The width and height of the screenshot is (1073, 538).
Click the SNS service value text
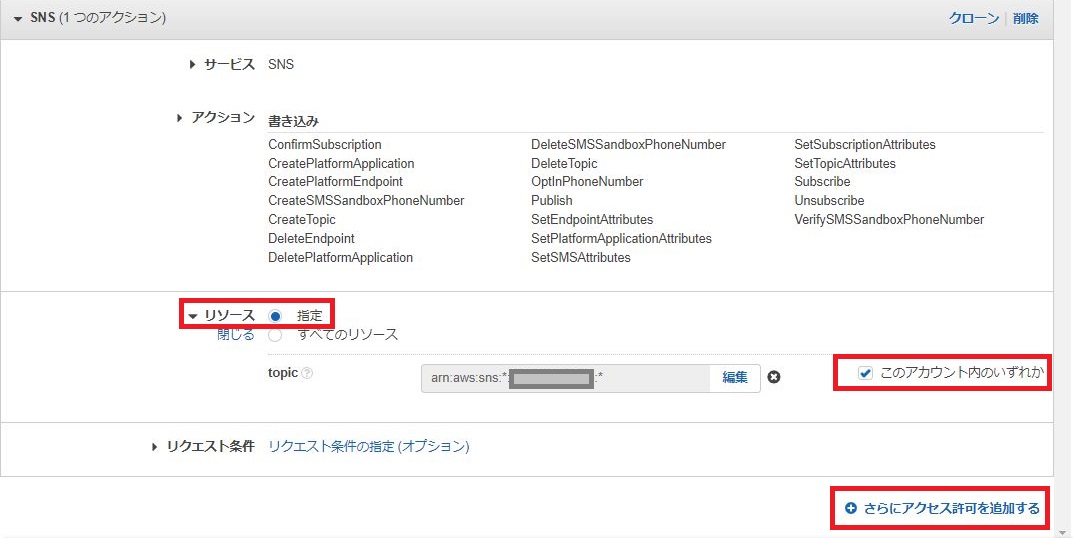coord(281,64)
